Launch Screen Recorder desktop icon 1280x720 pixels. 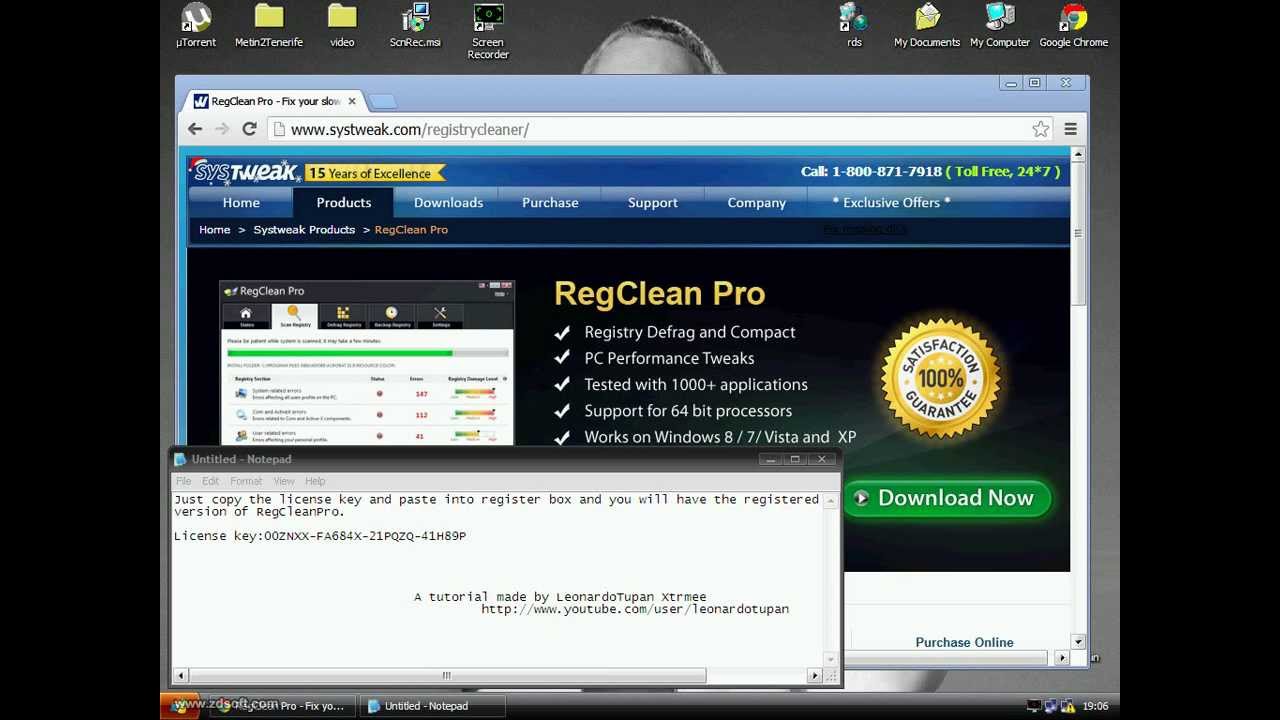488,31
